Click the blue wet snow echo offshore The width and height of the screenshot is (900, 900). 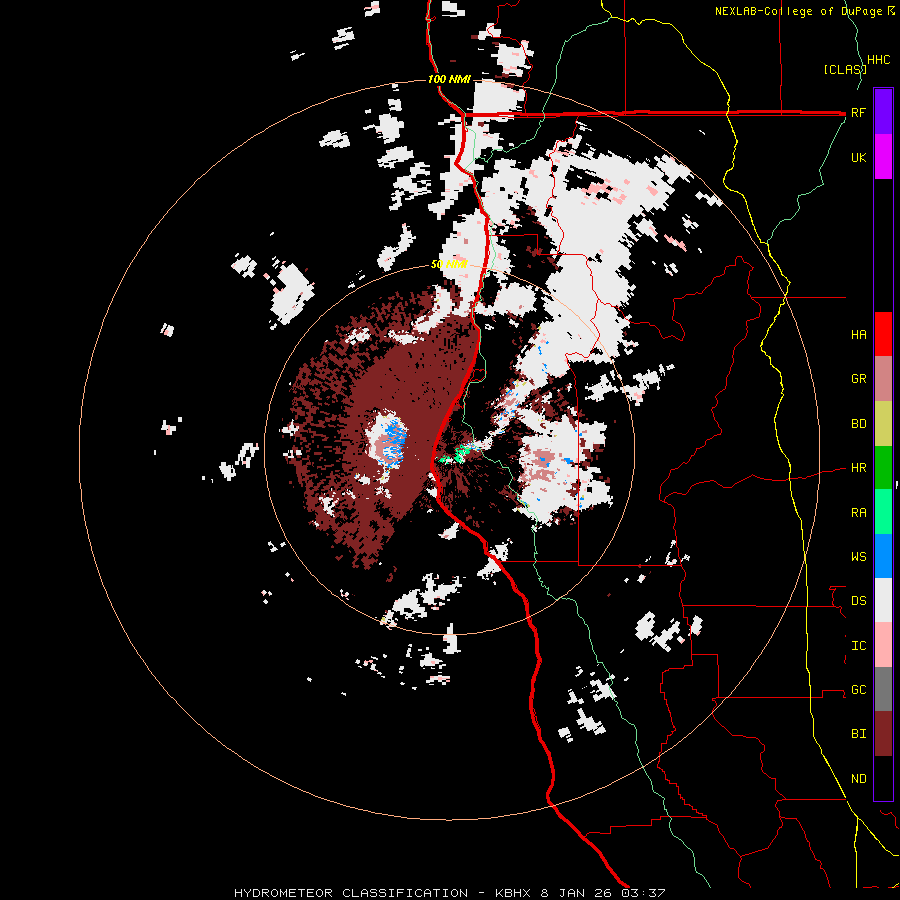pos(395,440)
